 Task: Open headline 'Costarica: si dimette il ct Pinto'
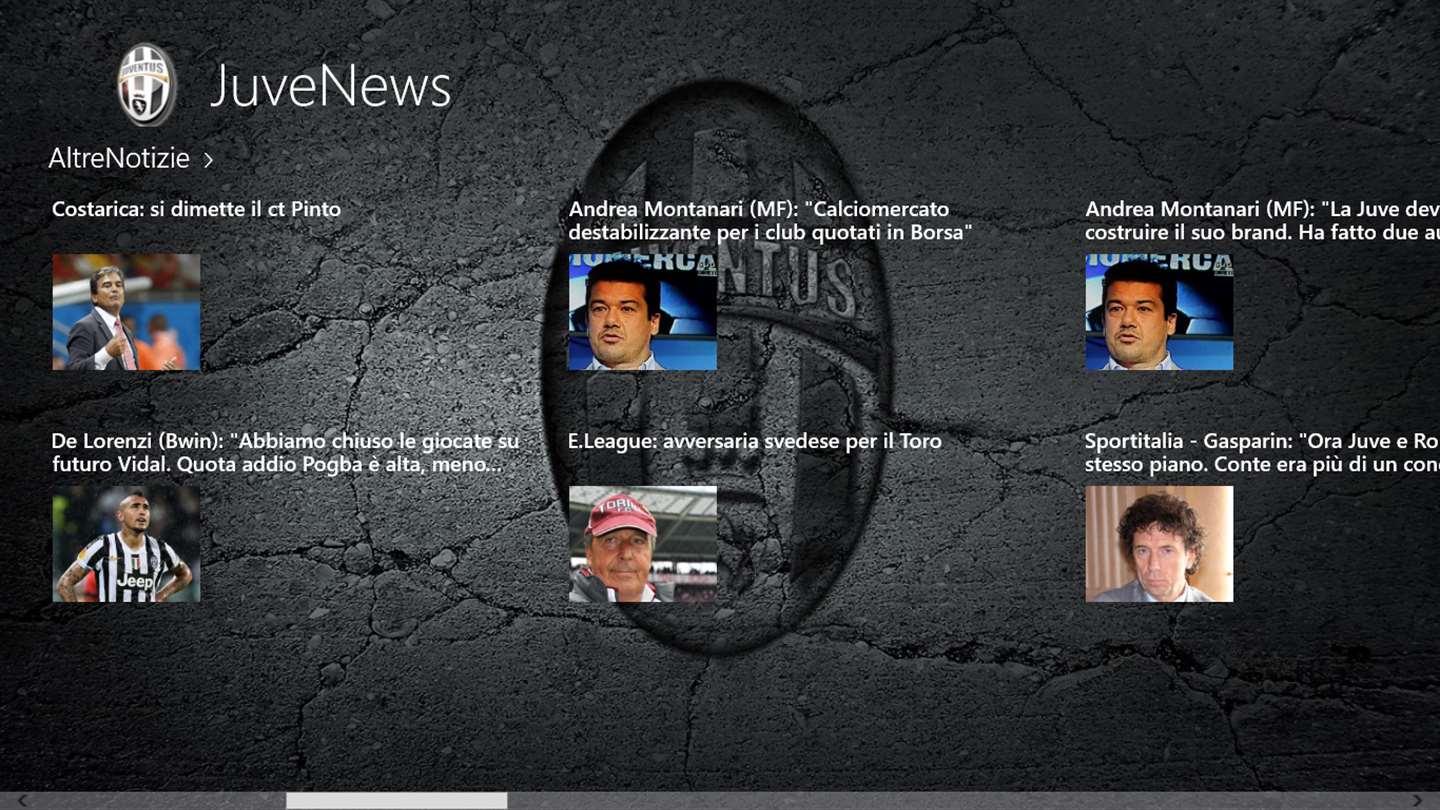(x=196, y=209)
